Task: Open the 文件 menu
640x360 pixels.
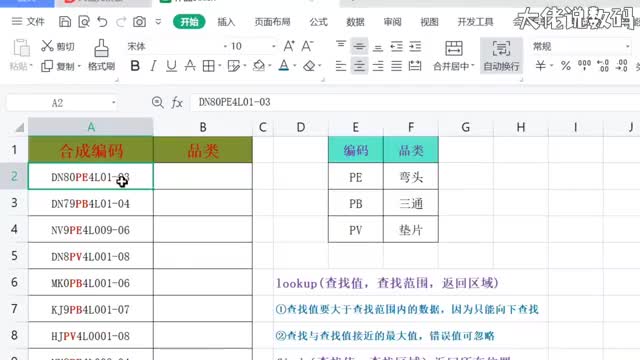Action: click(x=28, y=22)
